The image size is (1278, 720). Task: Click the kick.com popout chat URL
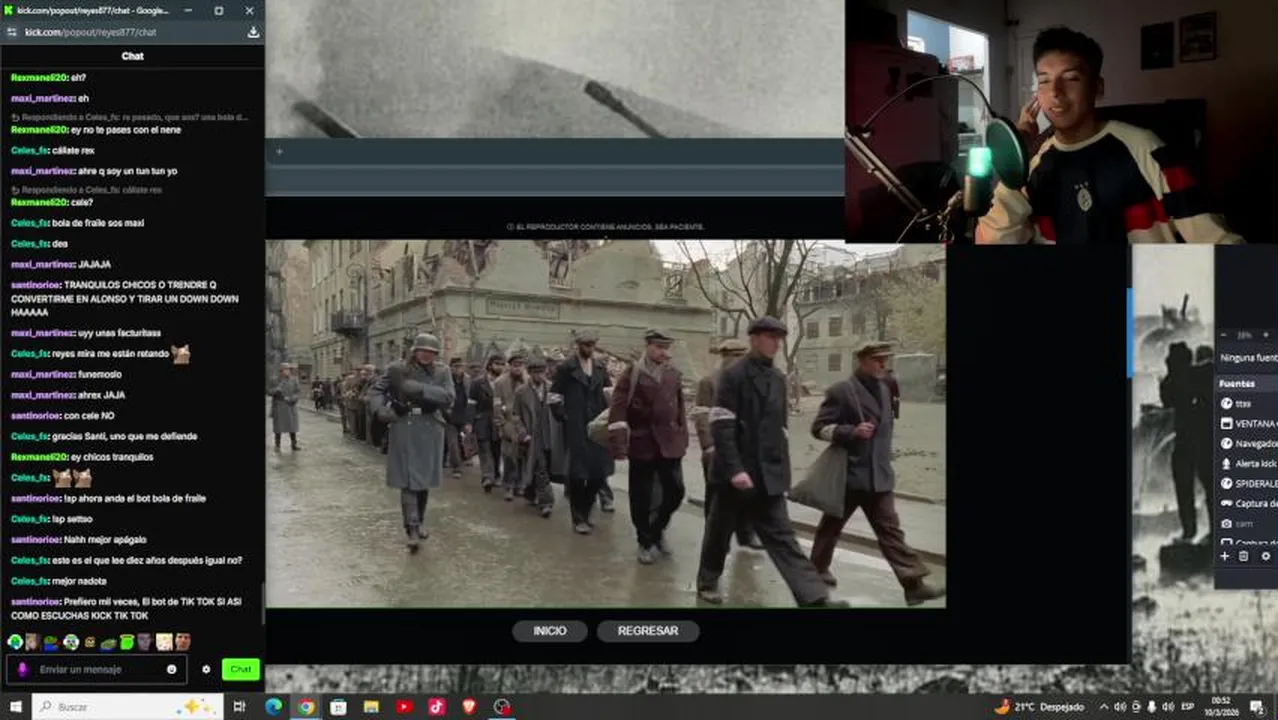coord(90,32)
